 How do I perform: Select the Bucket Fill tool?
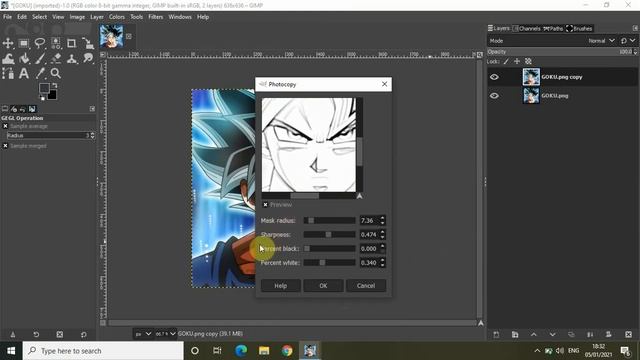(x=24, y=59)
